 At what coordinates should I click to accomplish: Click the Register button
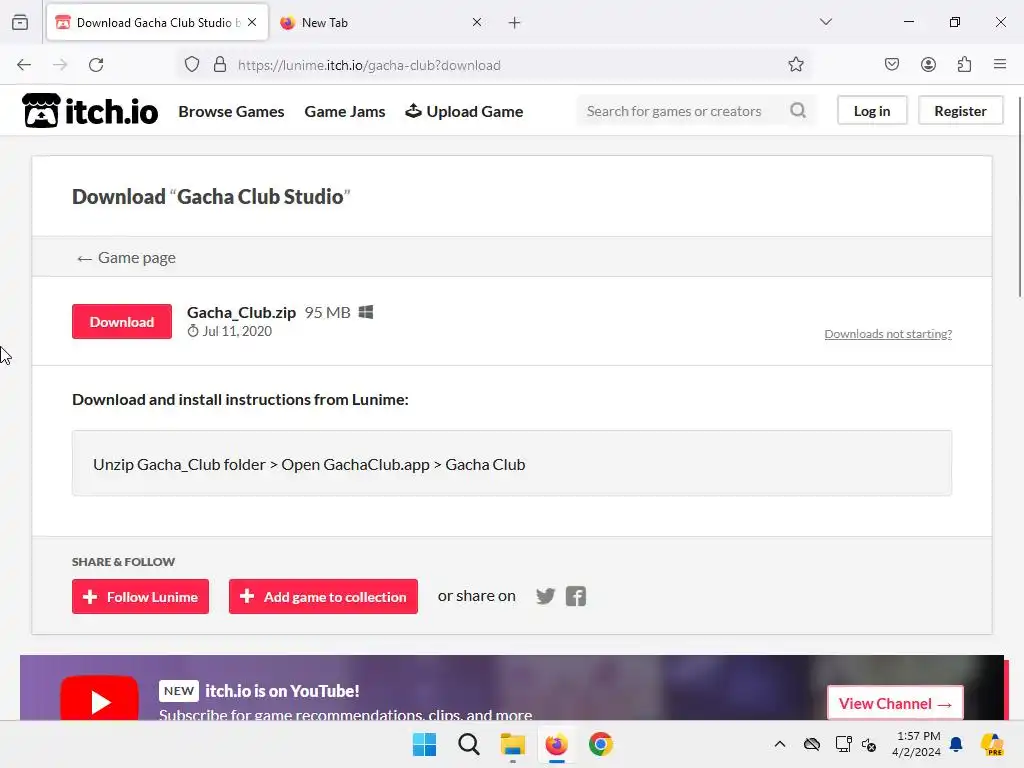pos(960,110)
